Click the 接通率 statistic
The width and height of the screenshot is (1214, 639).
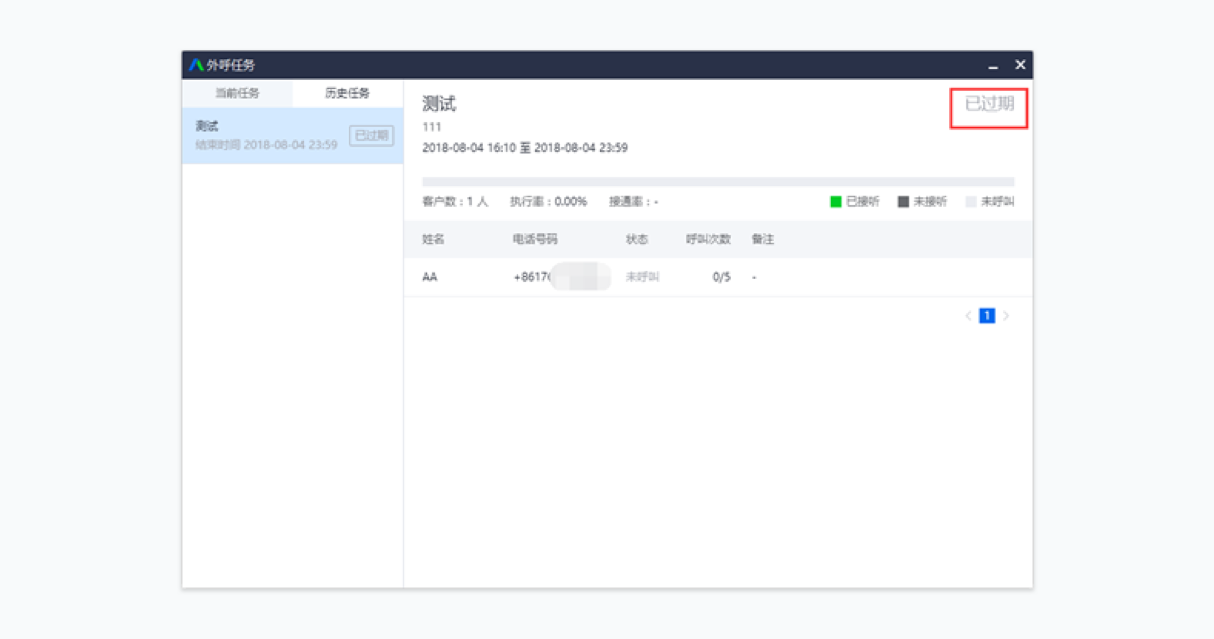tap(633, 202)
